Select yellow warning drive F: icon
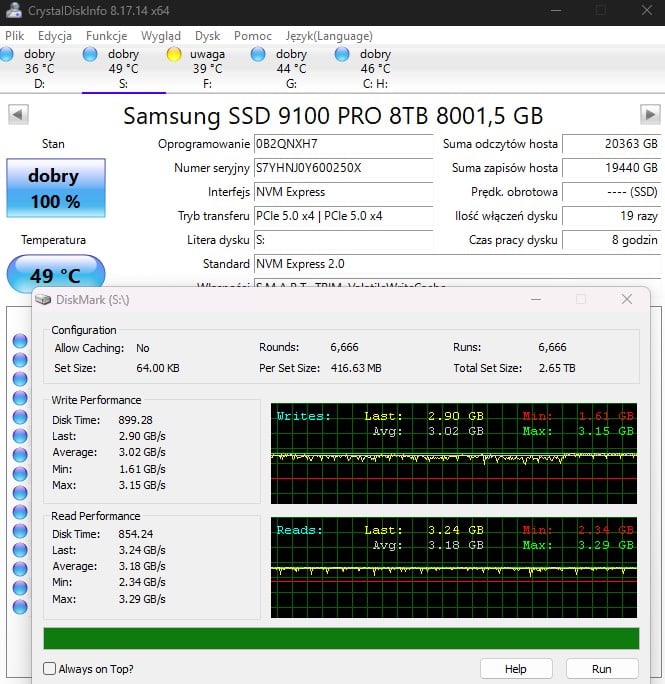 click(x=174, y=54)
